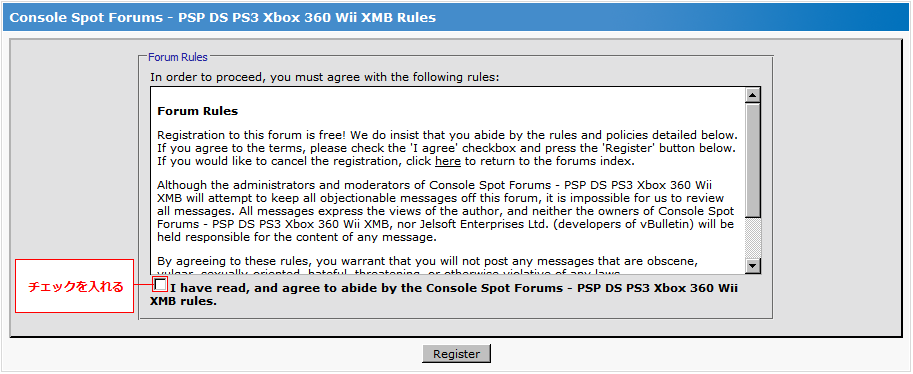Click the Register button

point(456,354)
